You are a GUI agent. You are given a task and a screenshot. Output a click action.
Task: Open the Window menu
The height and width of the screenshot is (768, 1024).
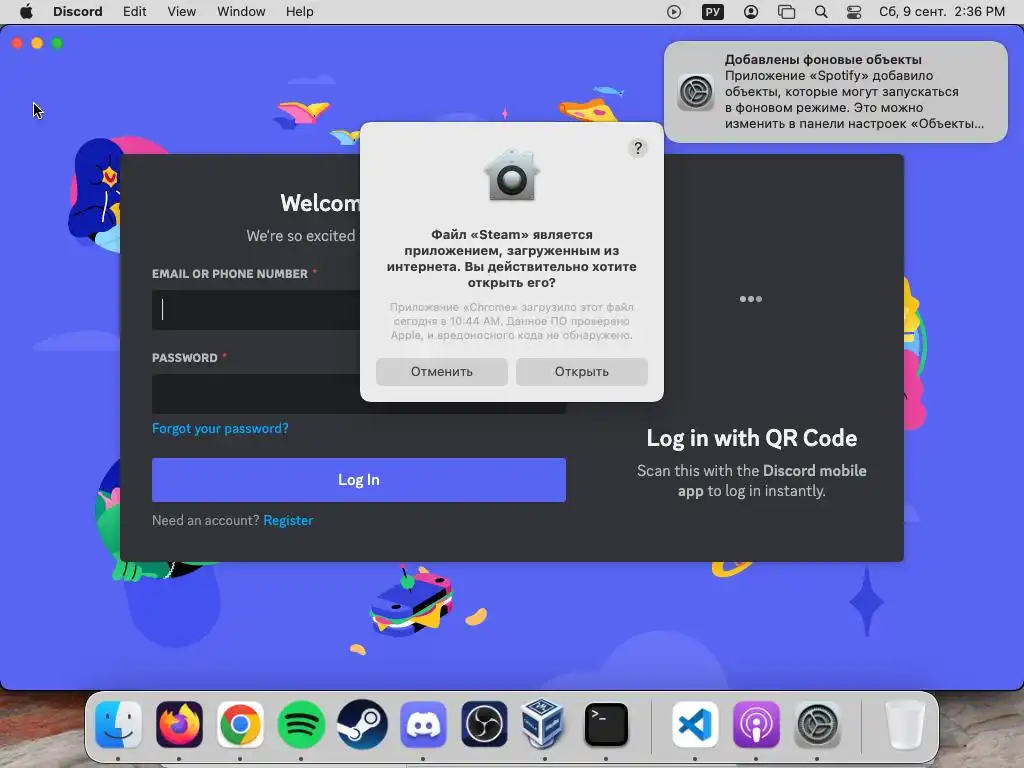point(241,12)
